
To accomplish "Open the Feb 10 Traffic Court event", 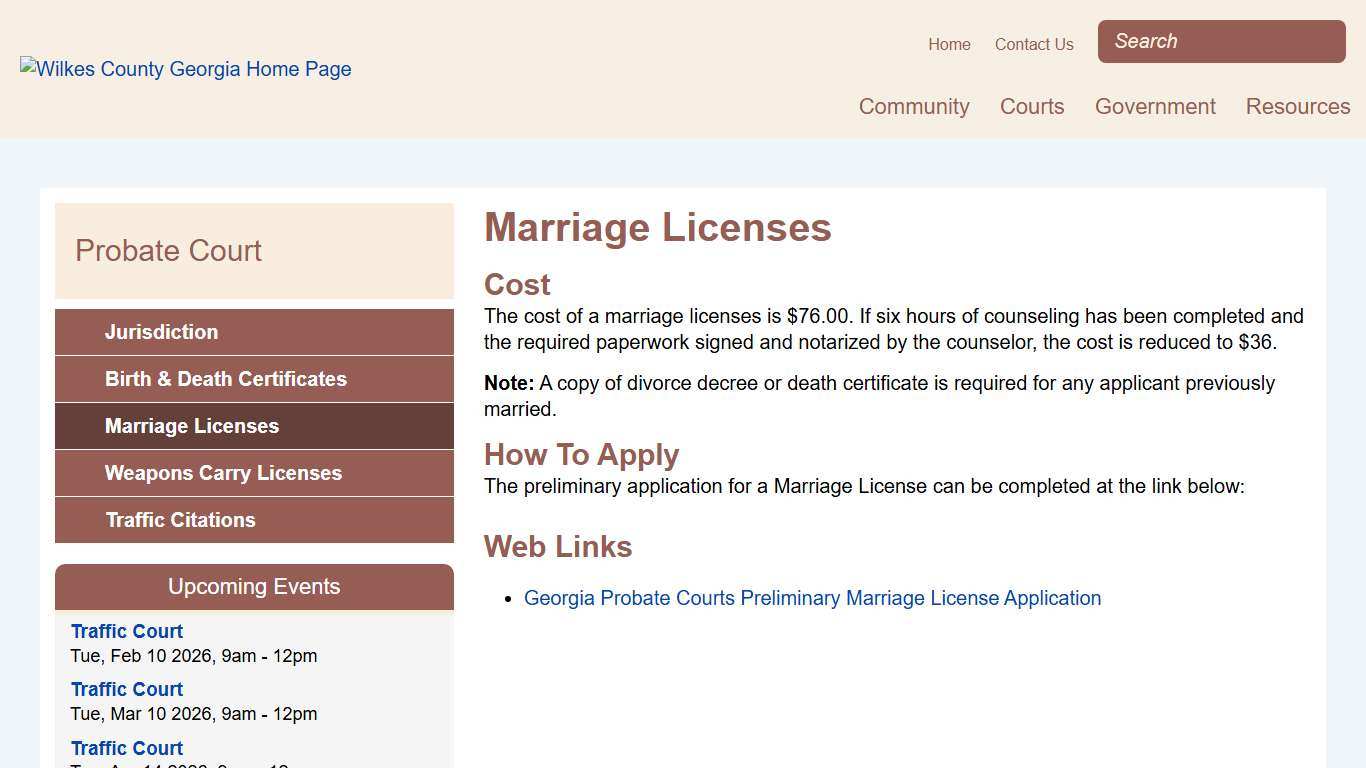I will coord(126,631).
